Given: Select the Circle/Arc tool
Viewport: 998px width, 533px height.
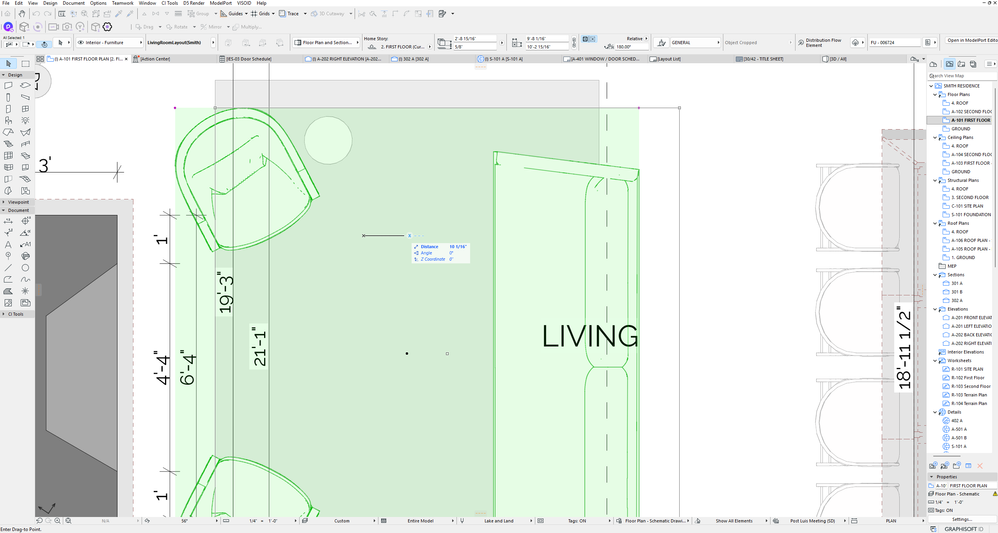Looking at the screenshot, I should tap(25, 267).
